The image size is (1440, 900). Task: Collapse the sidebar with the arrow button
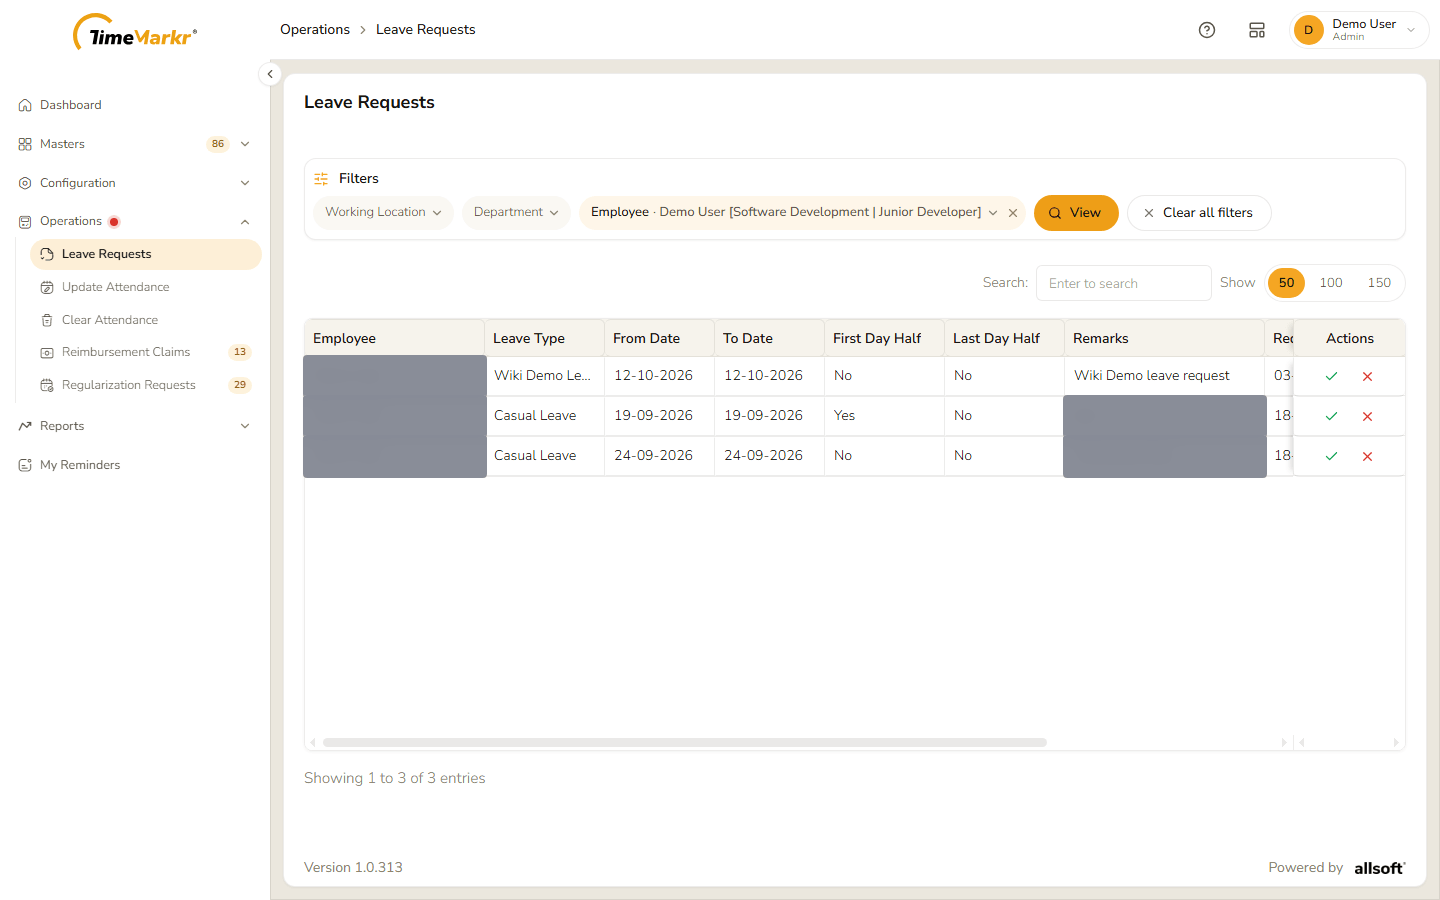click(x=270, y=74)
